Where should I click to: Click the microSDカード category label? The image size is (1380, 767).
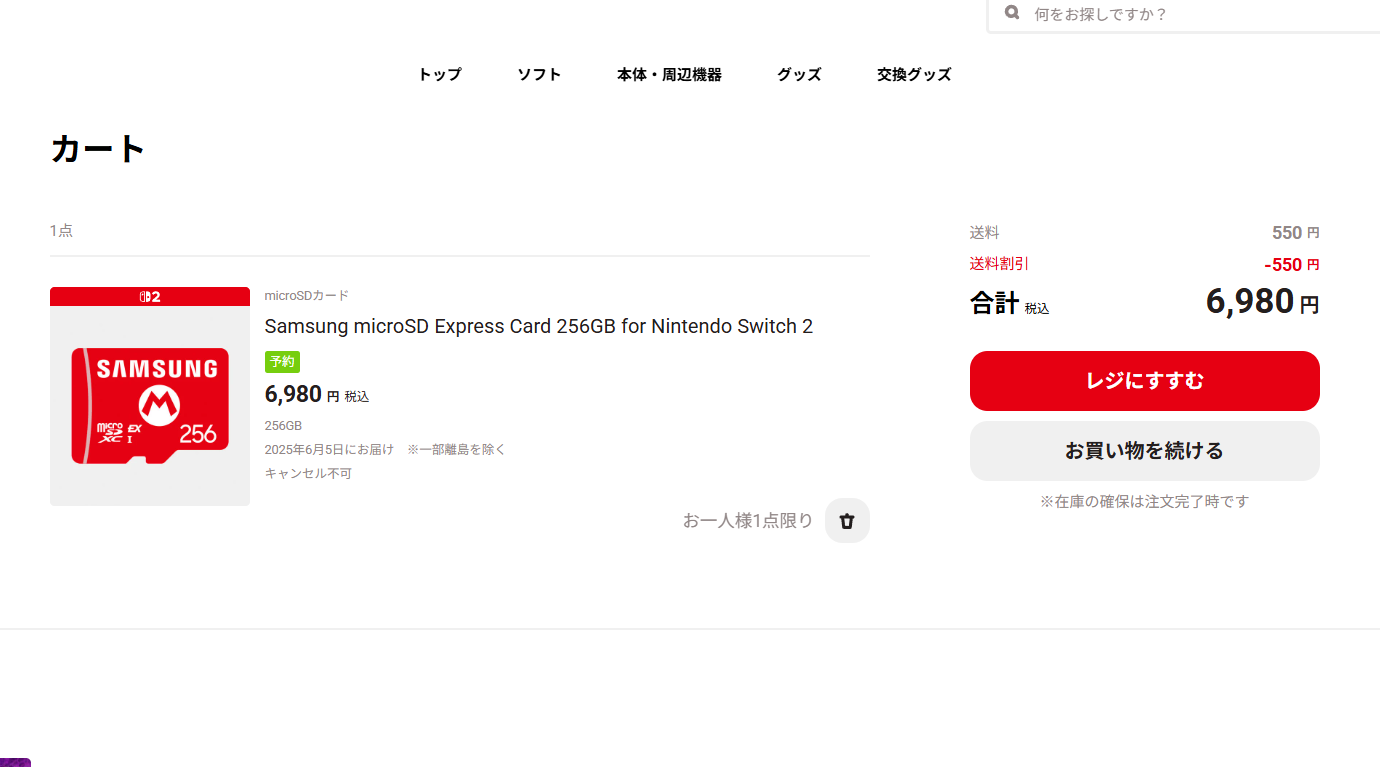(306, 296)
